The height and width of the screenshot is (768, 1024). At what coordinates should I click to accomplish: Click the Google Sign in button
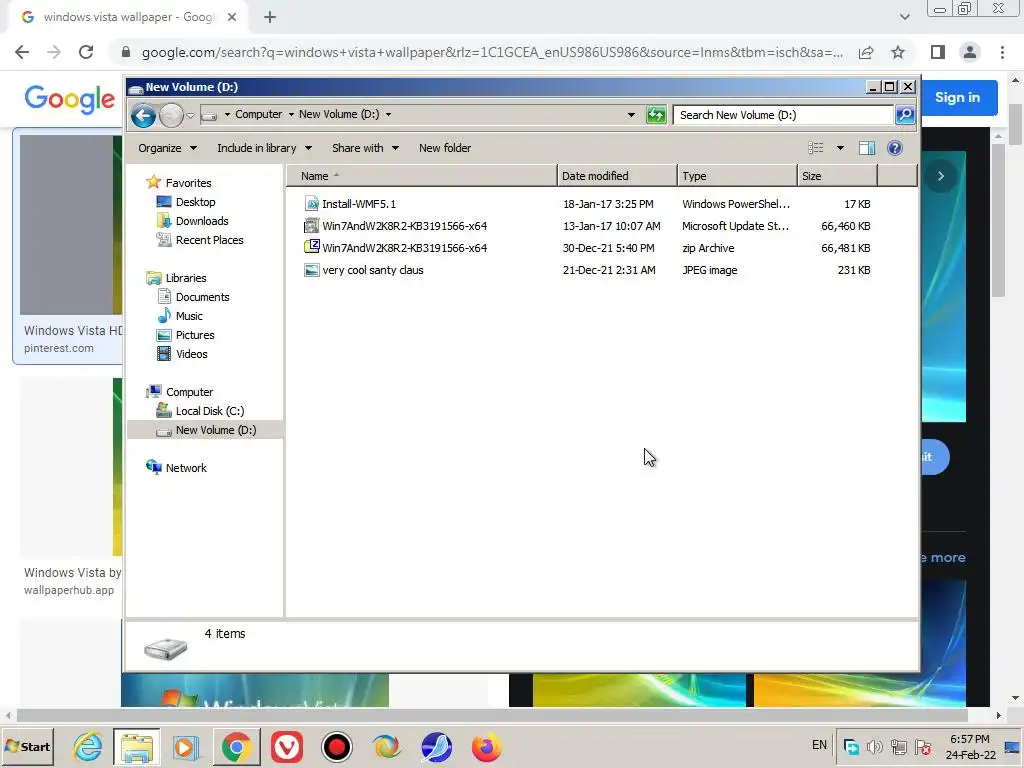pos(957,97)
